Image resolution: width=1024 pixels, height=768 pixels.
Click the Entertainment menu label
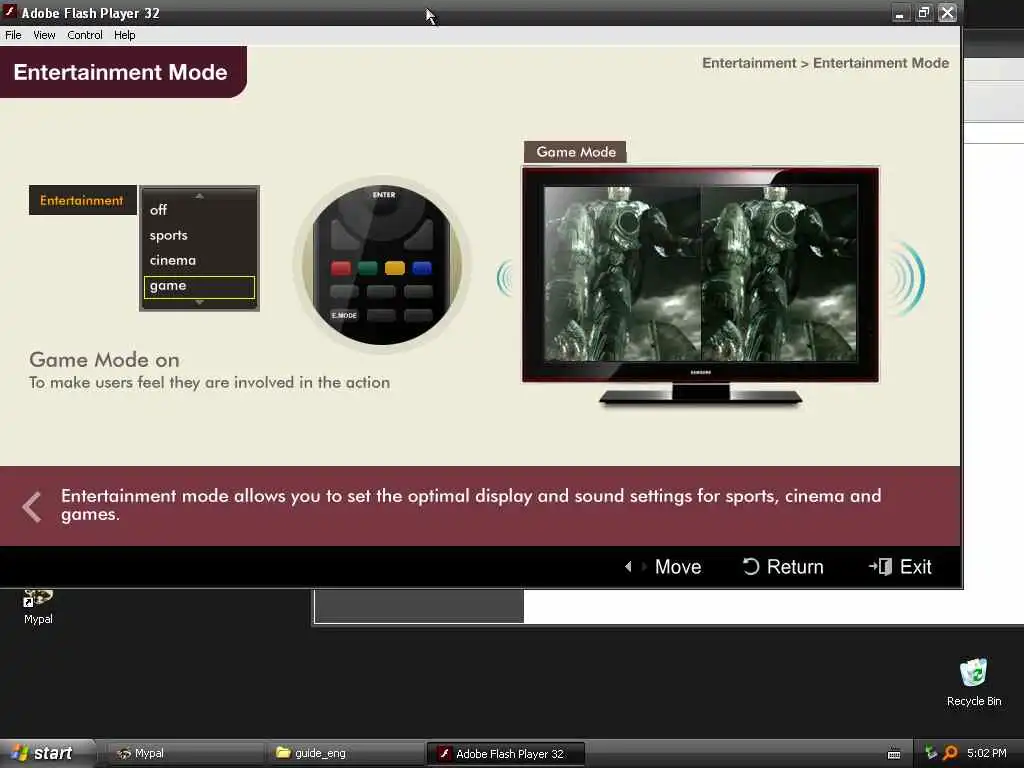coord(82,200)
